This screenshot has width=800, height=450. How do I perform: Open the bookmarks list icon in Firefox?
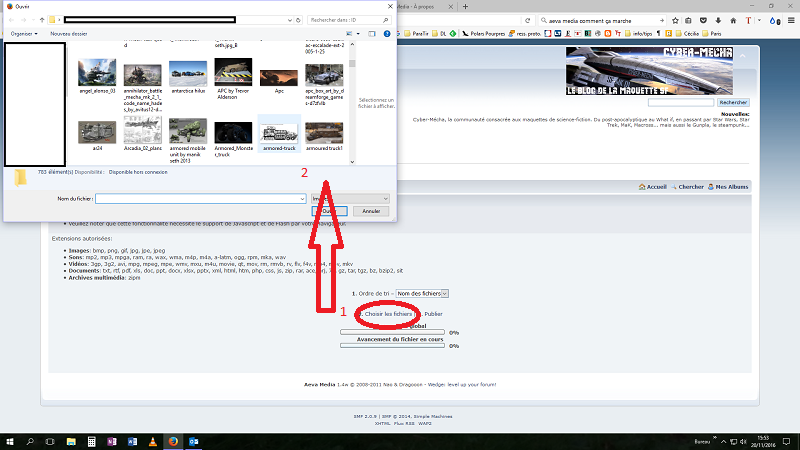pyautogui.click(x=688, y=20)
